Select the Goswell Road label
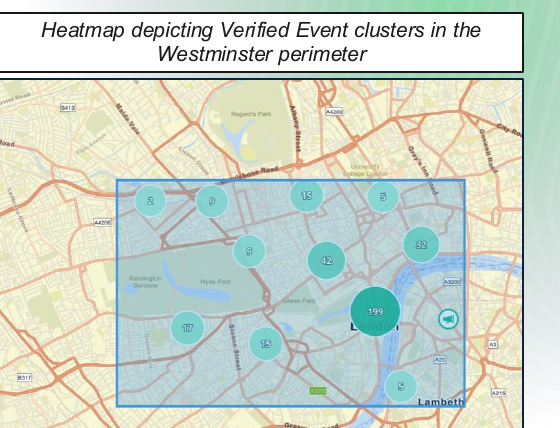 [488, 151]
